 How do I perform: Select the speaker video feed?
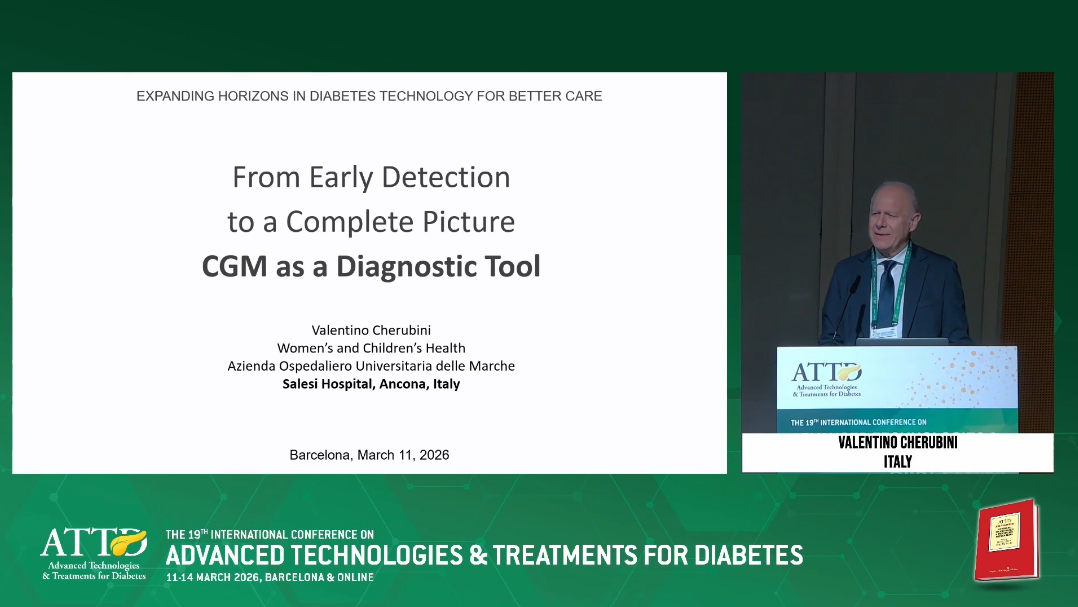coord(897,272)
